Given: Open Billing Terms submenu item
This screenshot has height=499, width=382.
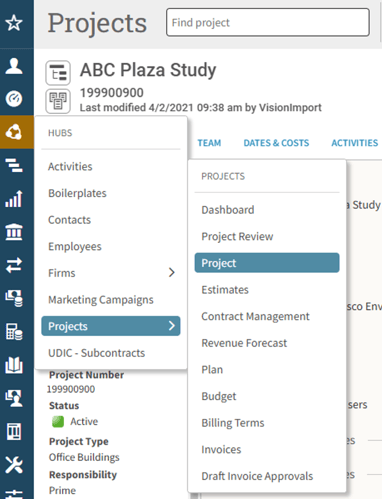Looking at the screenshot, I should (267, 423).
